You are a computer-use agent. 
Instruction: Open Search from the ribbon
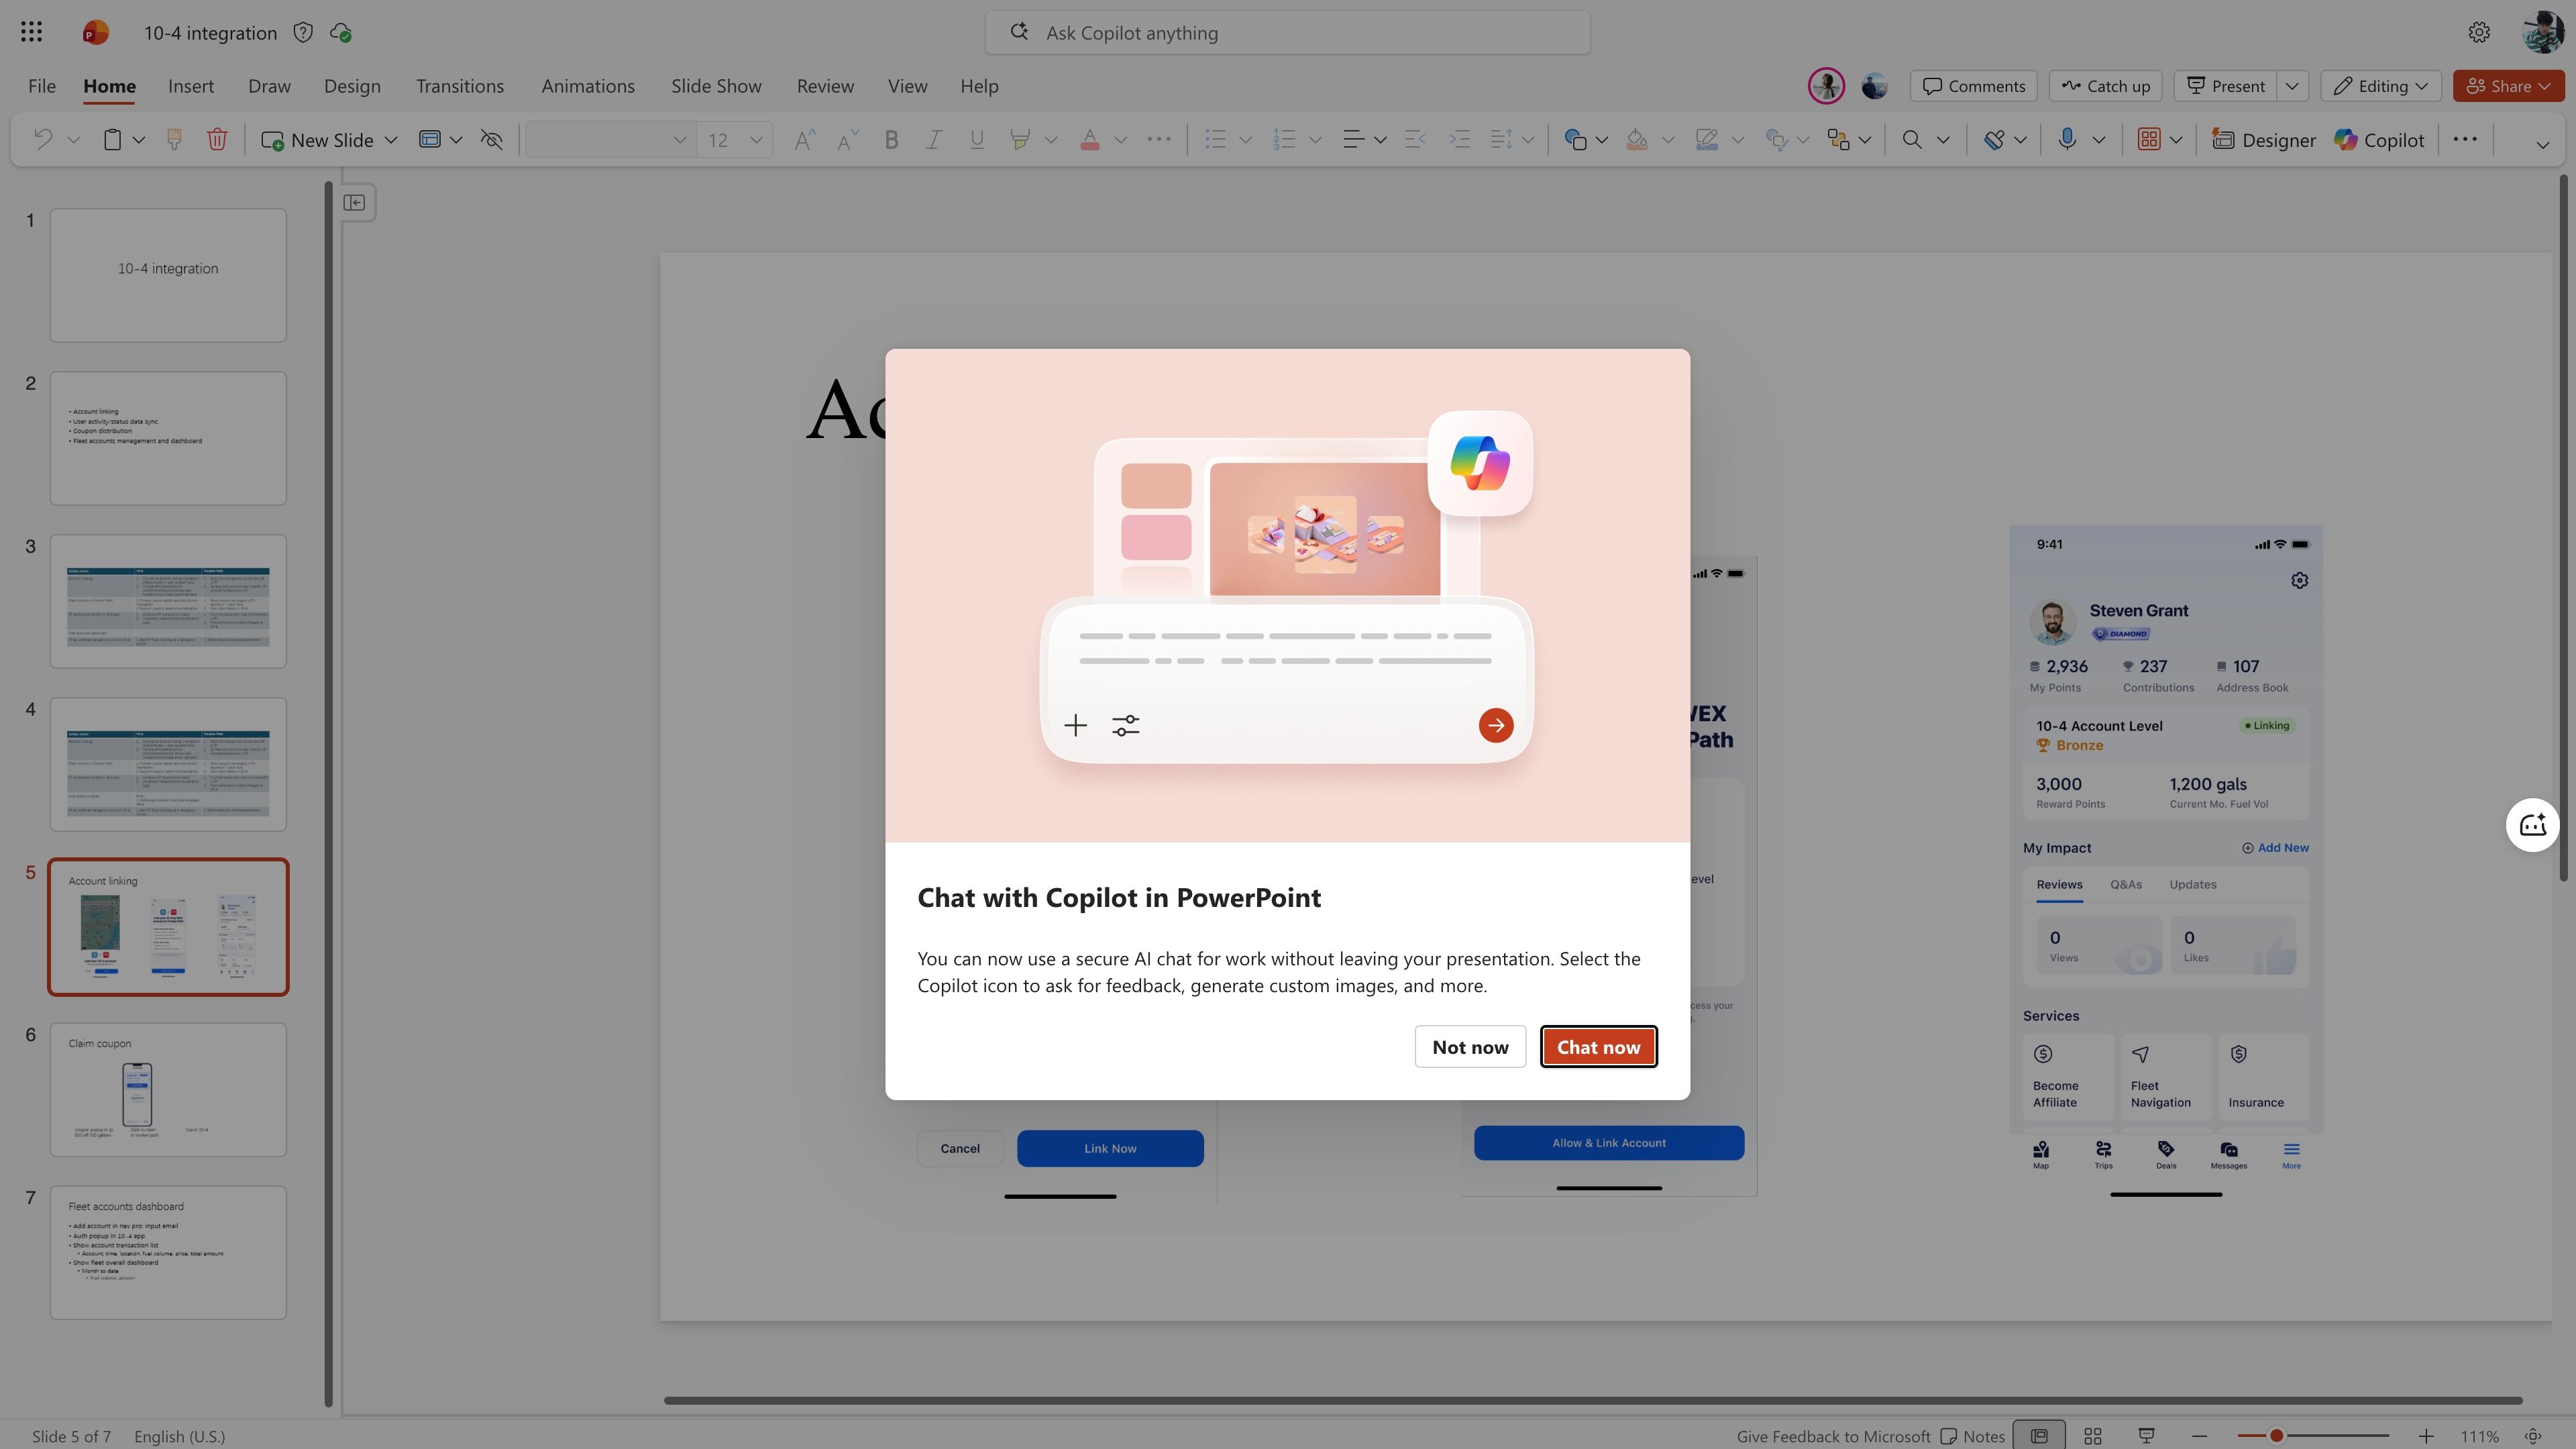1911,139
